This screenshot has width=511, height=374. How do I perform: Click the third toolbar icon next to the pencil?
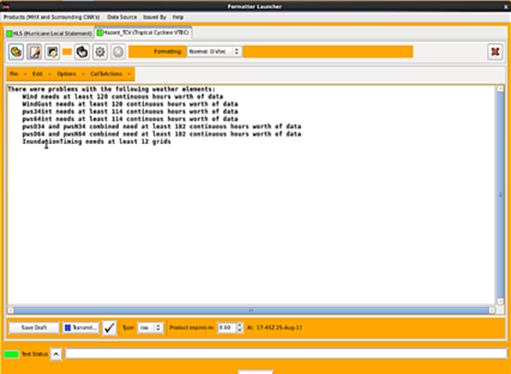pos(52,52)
